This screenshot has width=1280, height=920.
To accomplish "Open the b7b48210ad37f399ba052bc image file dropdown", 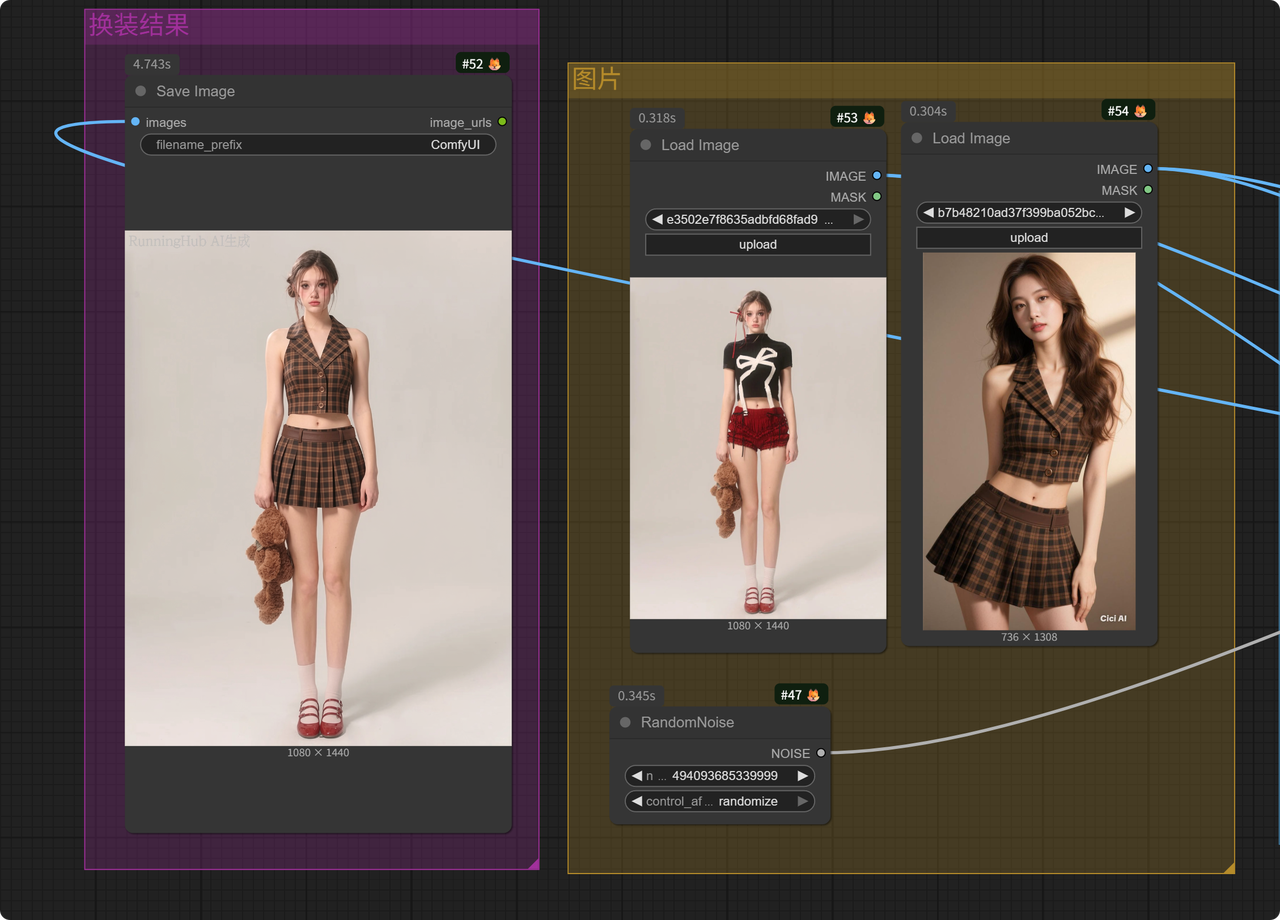I will coord(1029,212).
